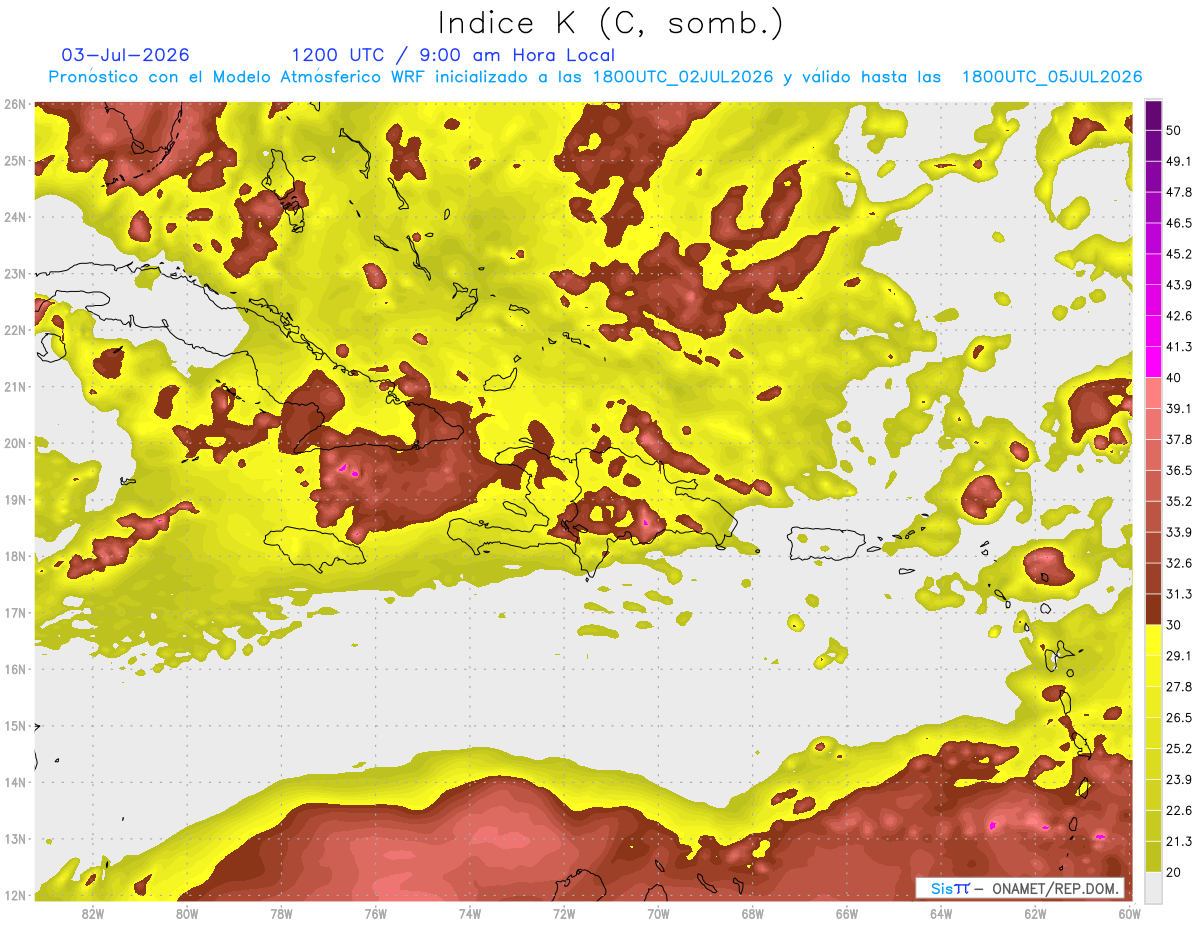
Task: Click the 20N latitude label
Action: coord(14,443)
